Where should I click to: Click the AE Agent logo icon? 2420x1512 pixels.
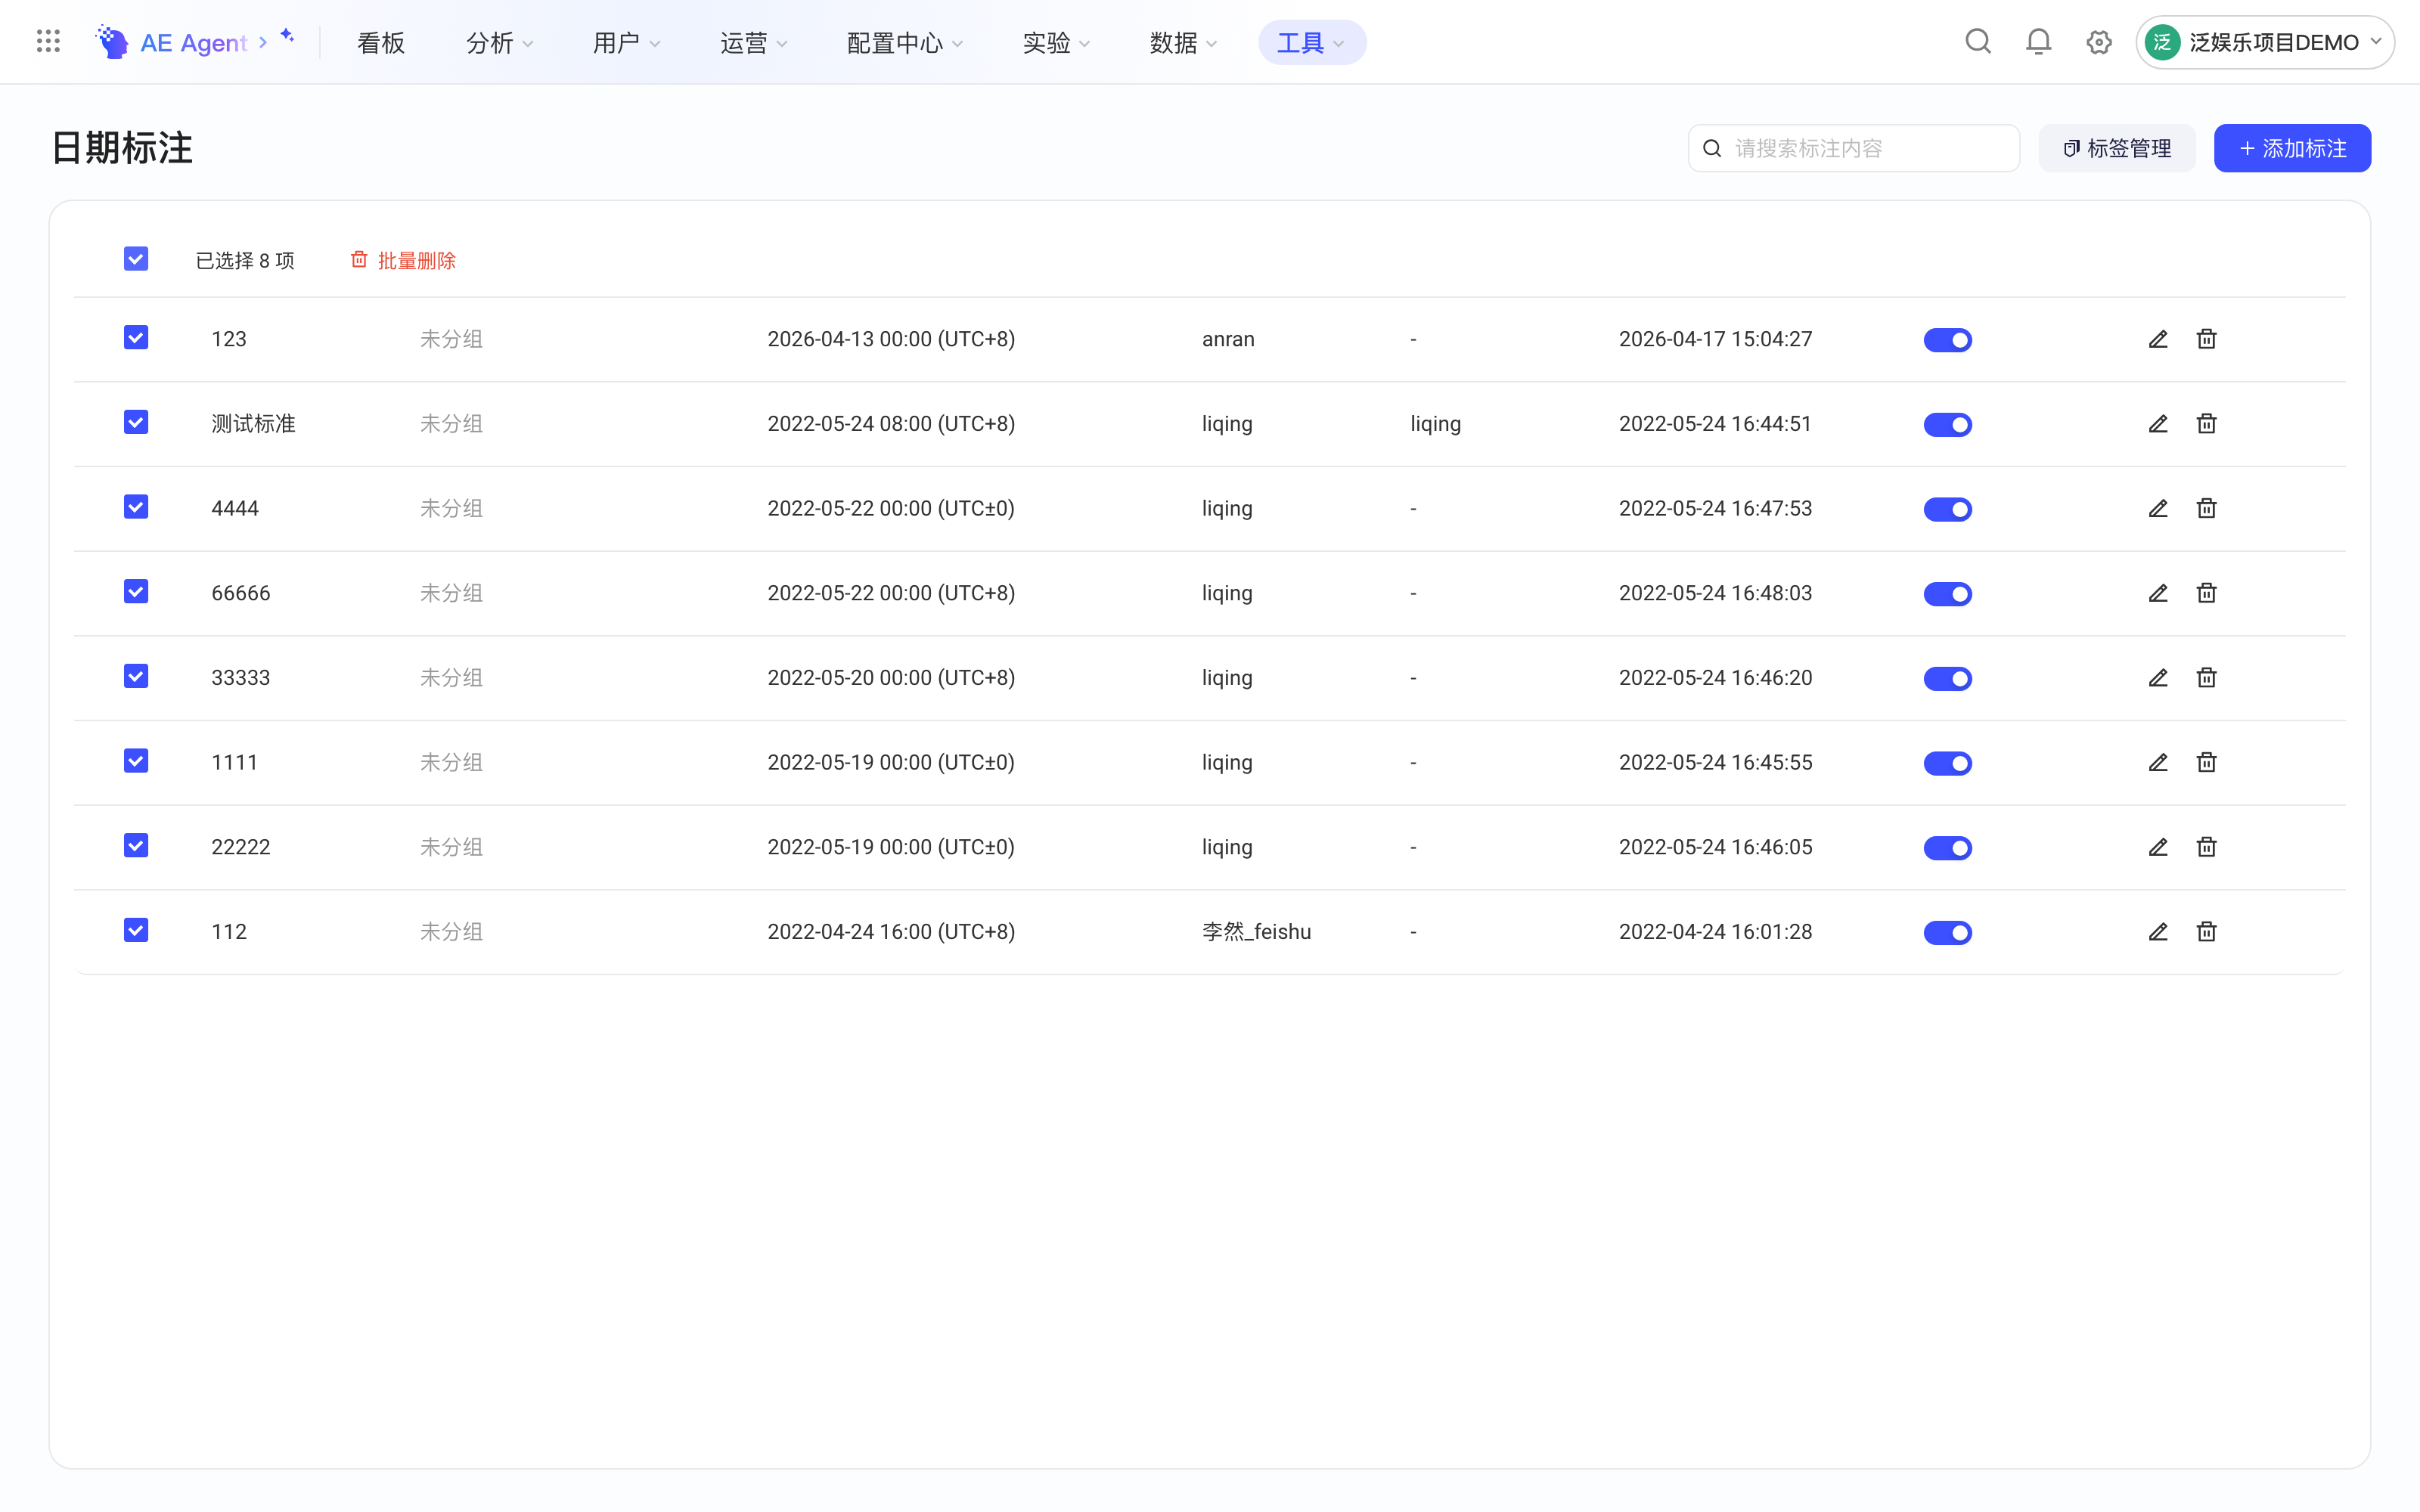click(x=112, y=42)
